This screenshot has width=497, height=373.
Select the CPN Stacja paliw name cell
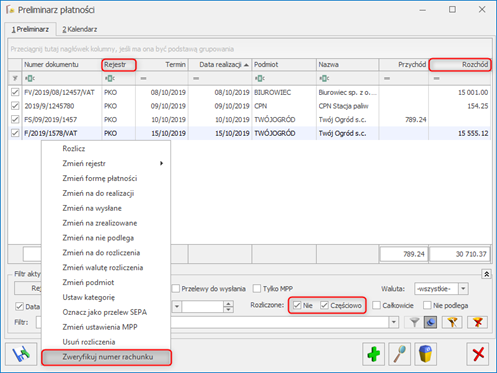[x=347, y=106]
